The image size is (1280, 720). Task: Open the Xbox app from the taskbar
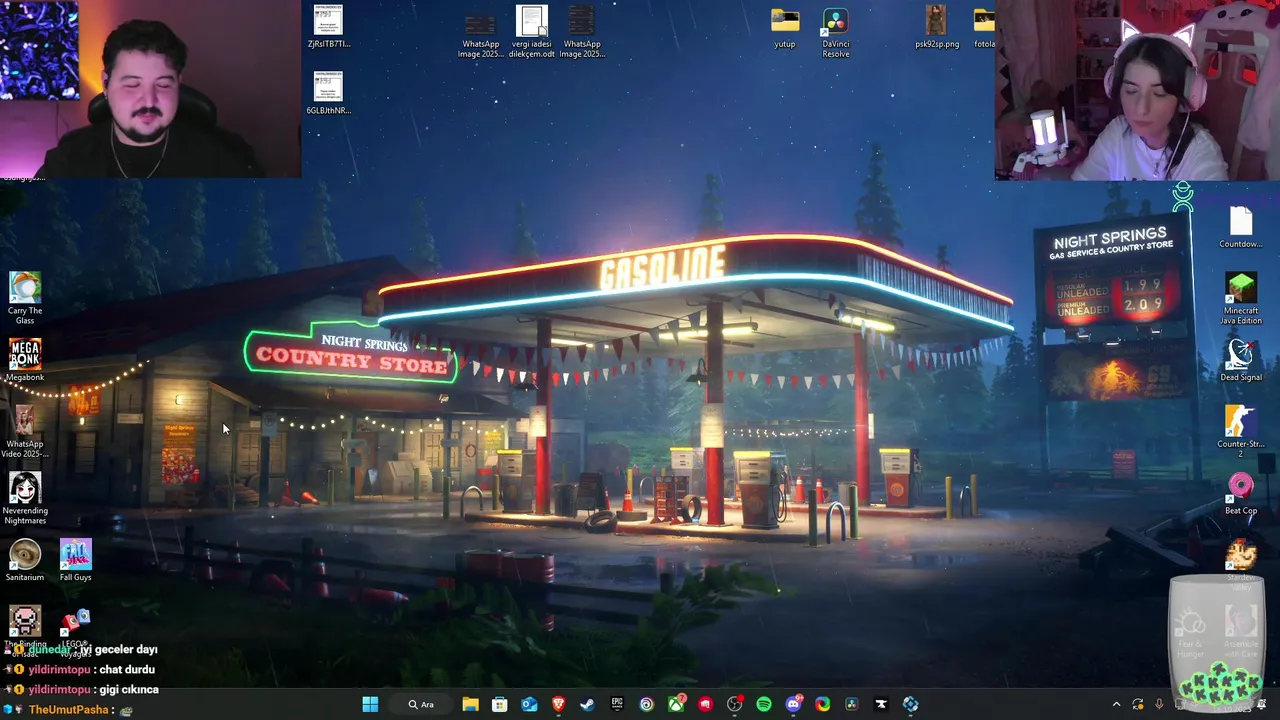pyautogui.click(x=676, y=704)
